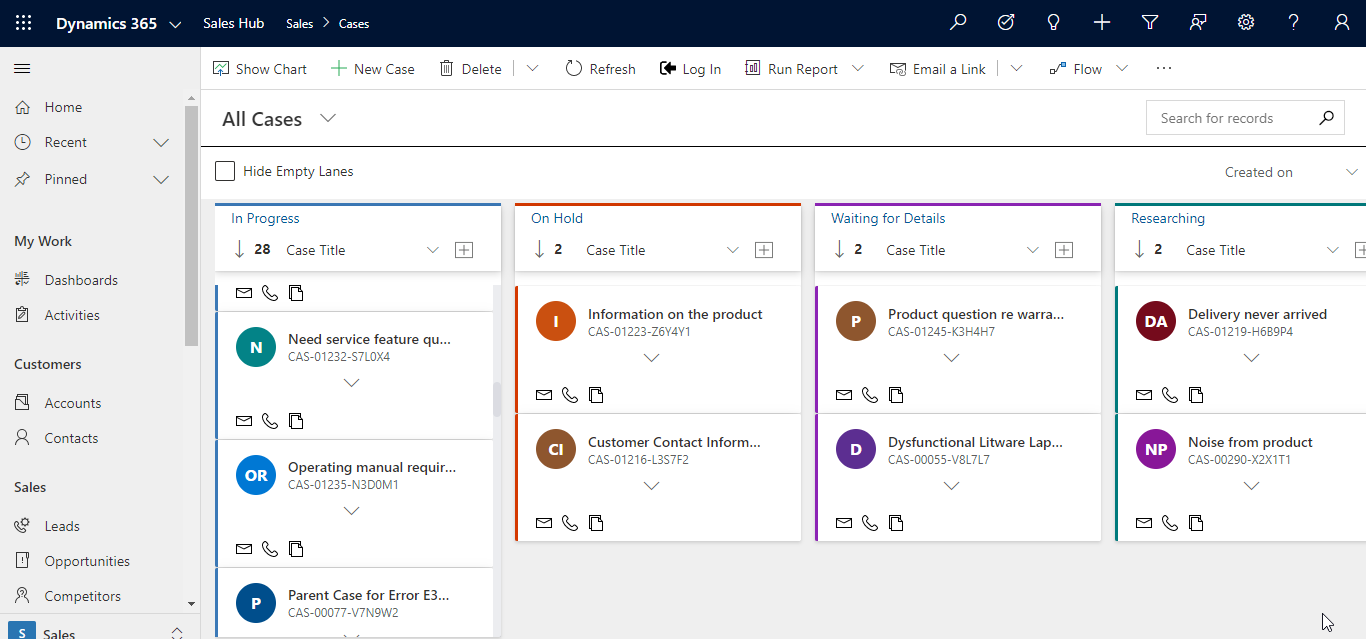
Task: Open the Run Report dropdown arrow
Action: point(858,68)
